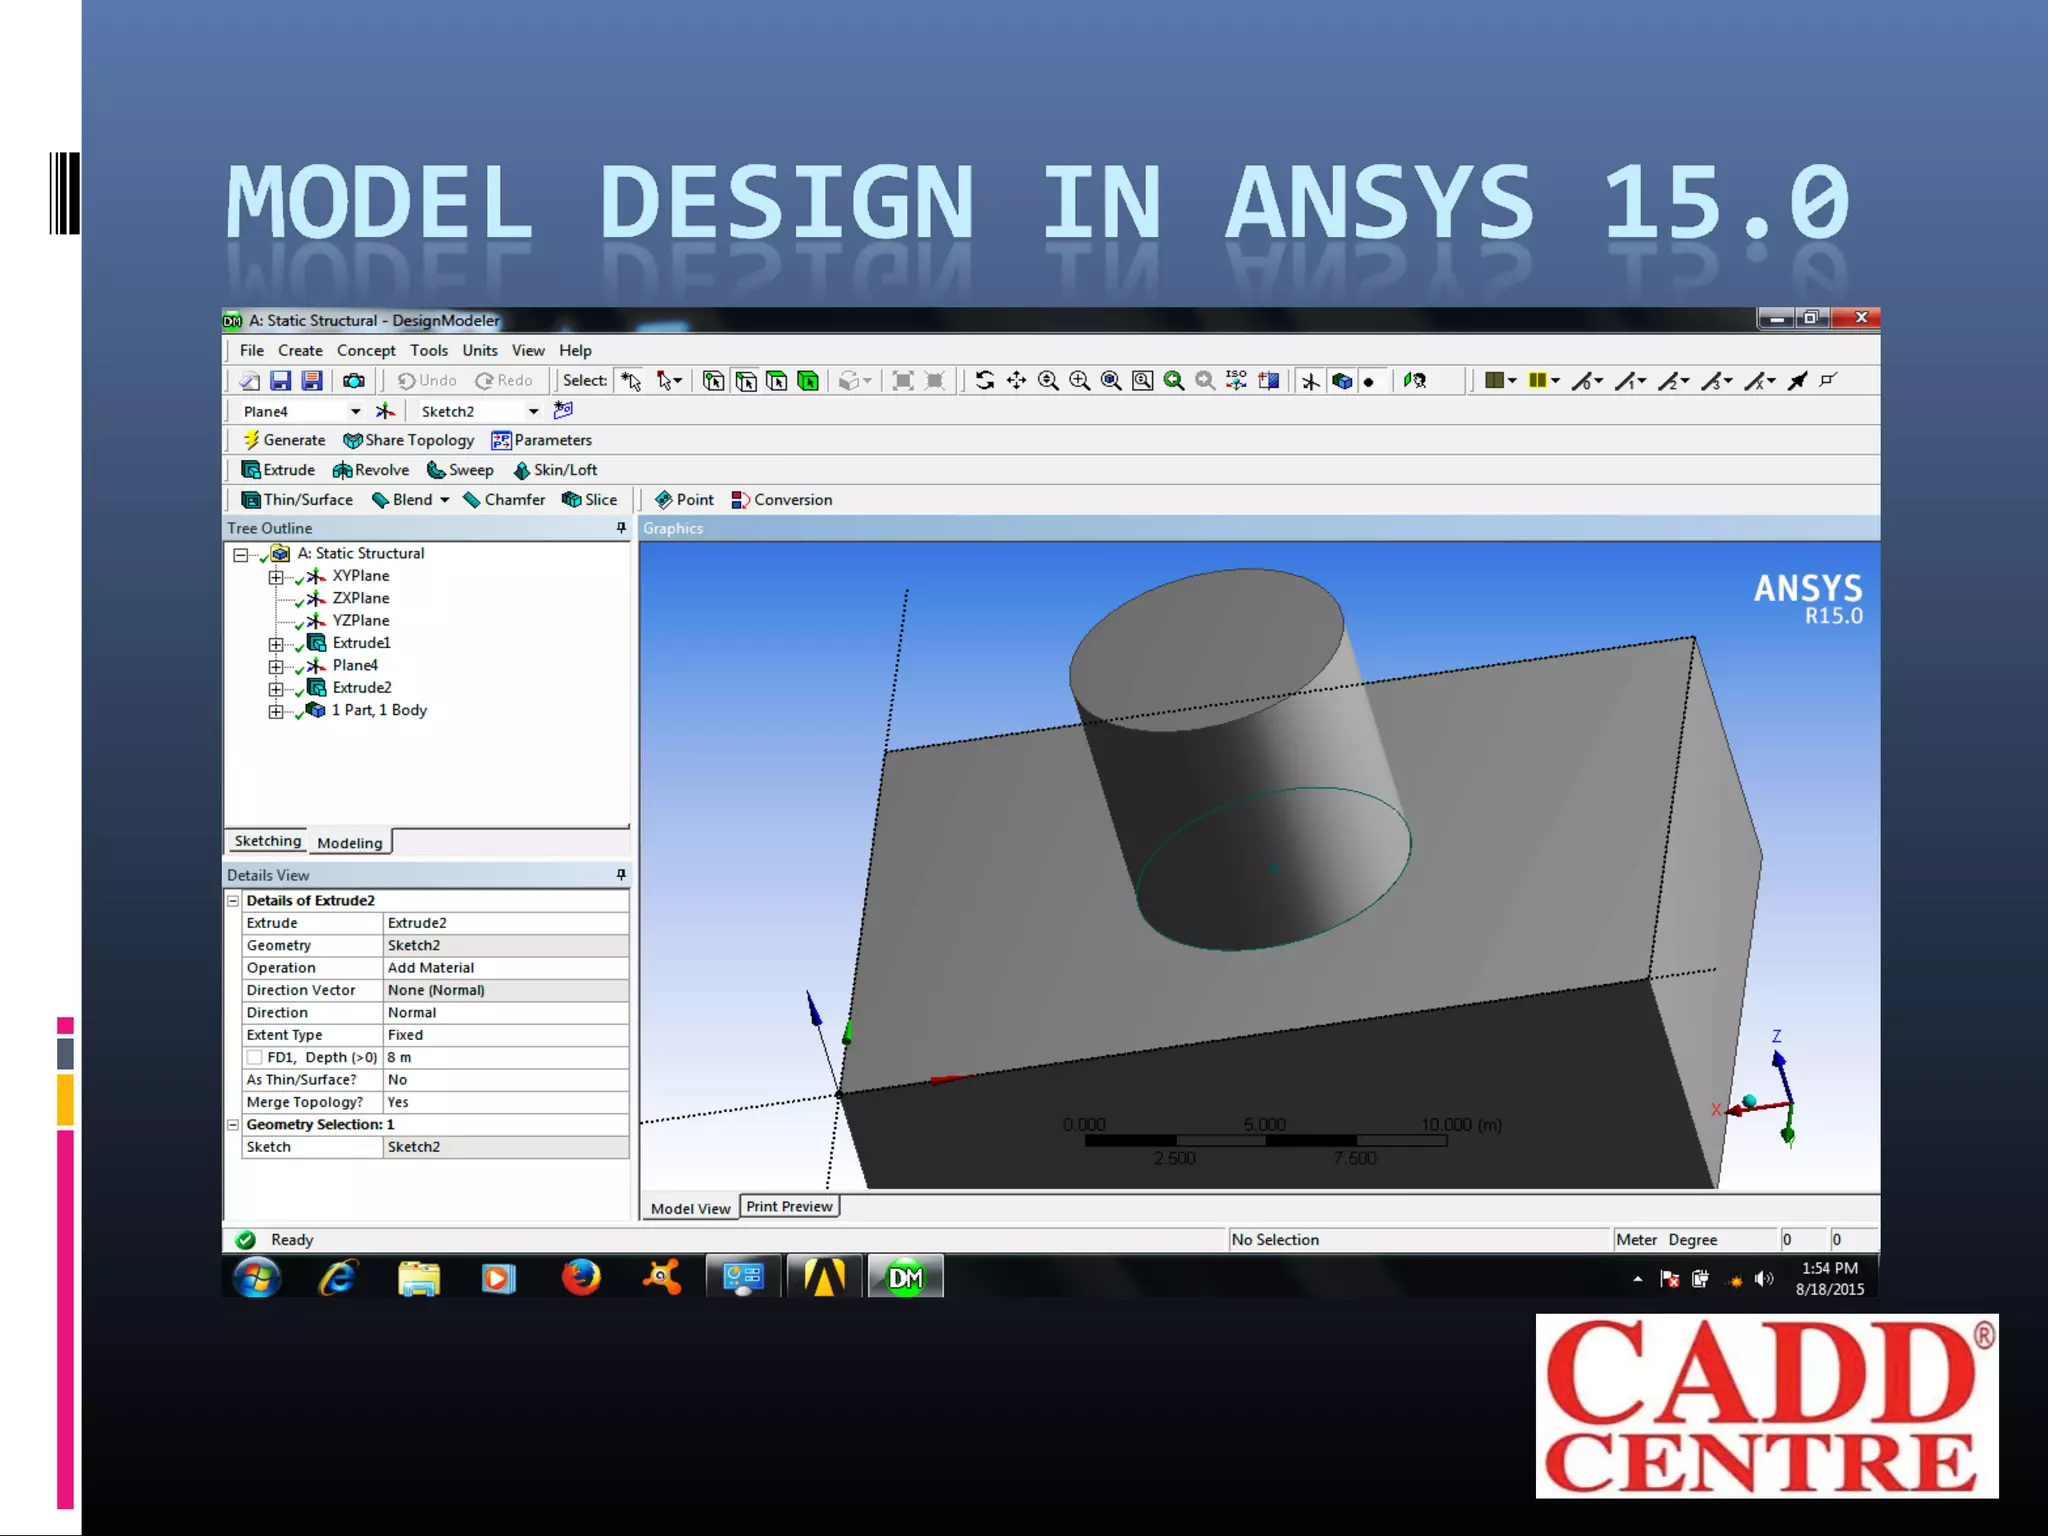The width and height of the screenshot is (2048, 1536).
Task: Collapse the Details of Extrude2 section
Action: click(x=233, y=900)
